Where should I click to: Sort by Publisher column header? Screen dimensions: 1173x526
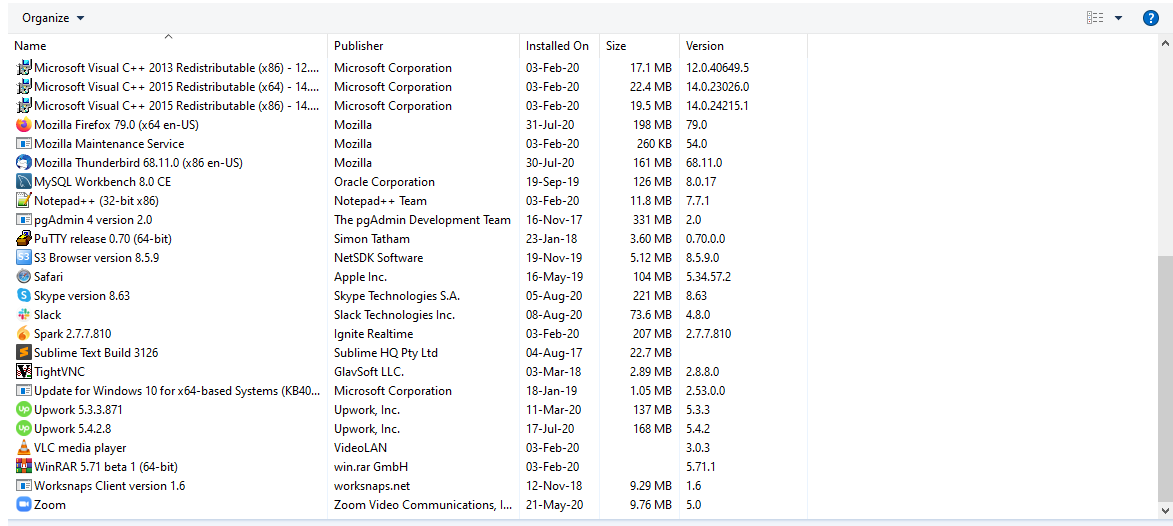pyautogui.click(x=358, y=46)
